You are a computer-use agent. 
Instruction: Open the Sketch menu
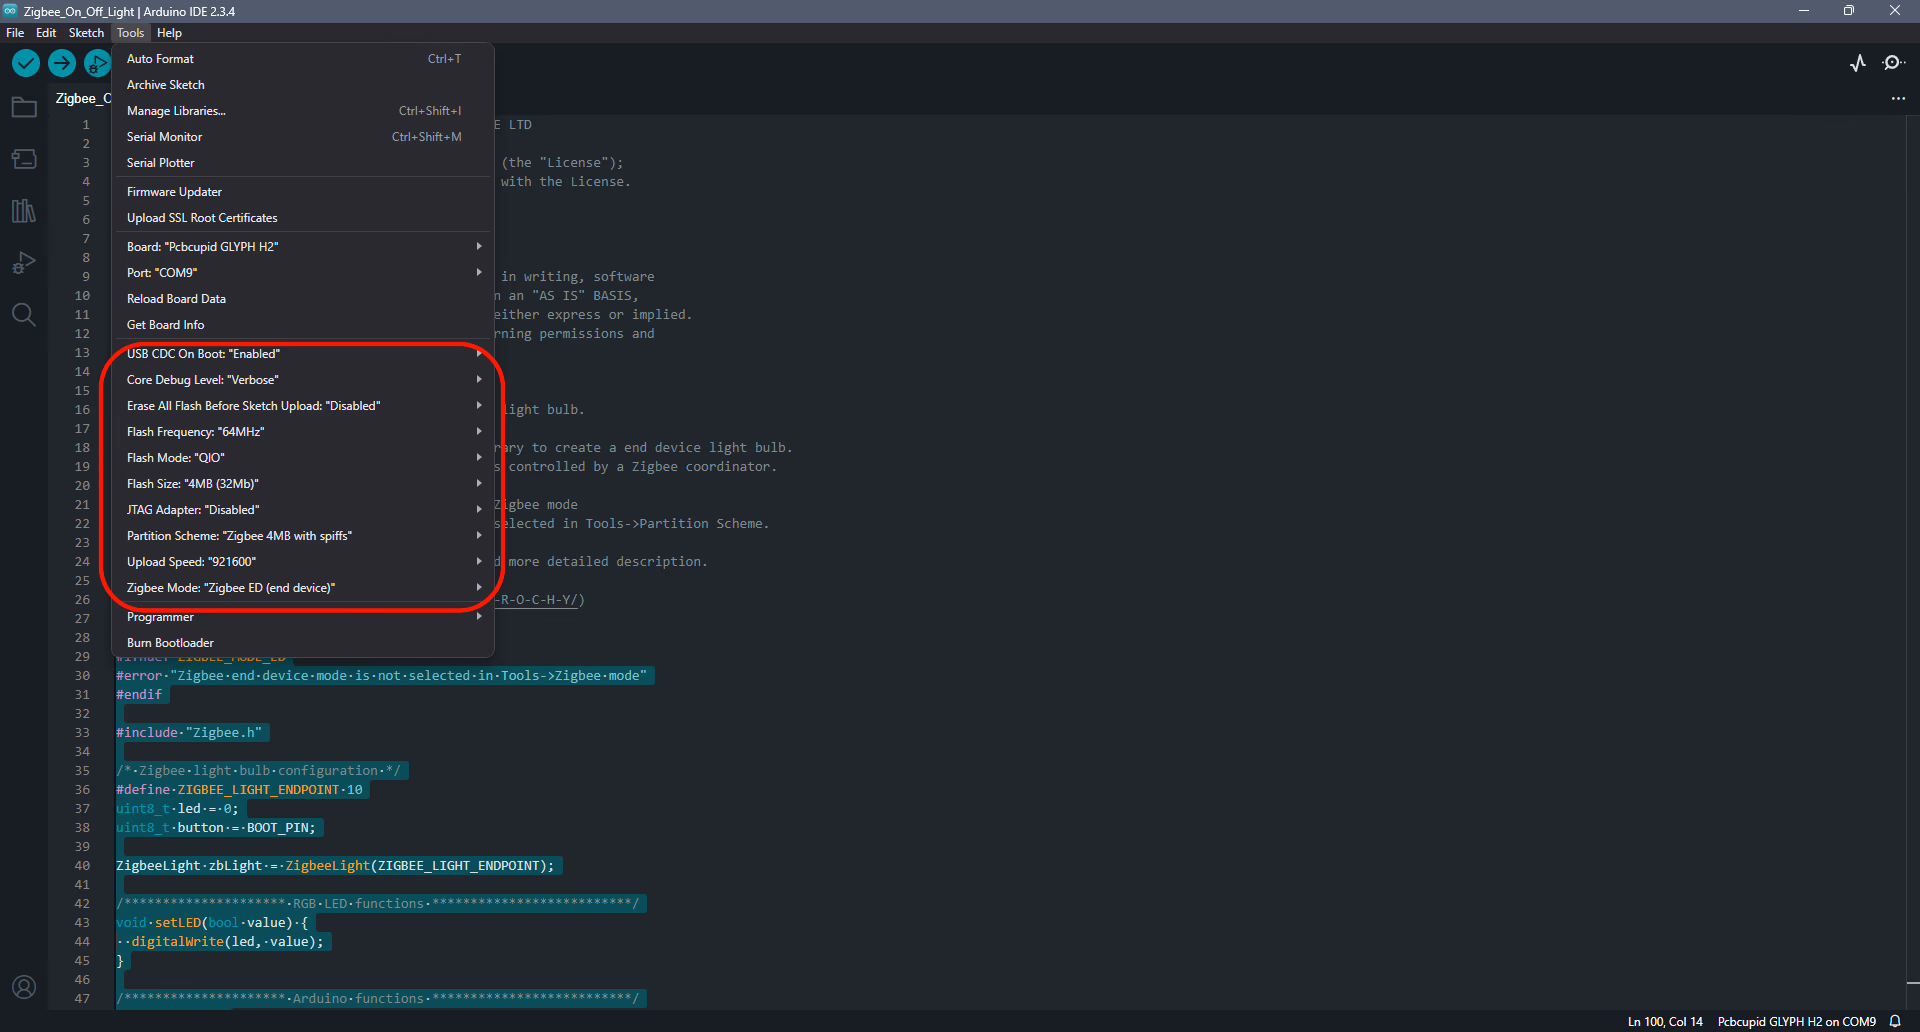tap(86, 32)
